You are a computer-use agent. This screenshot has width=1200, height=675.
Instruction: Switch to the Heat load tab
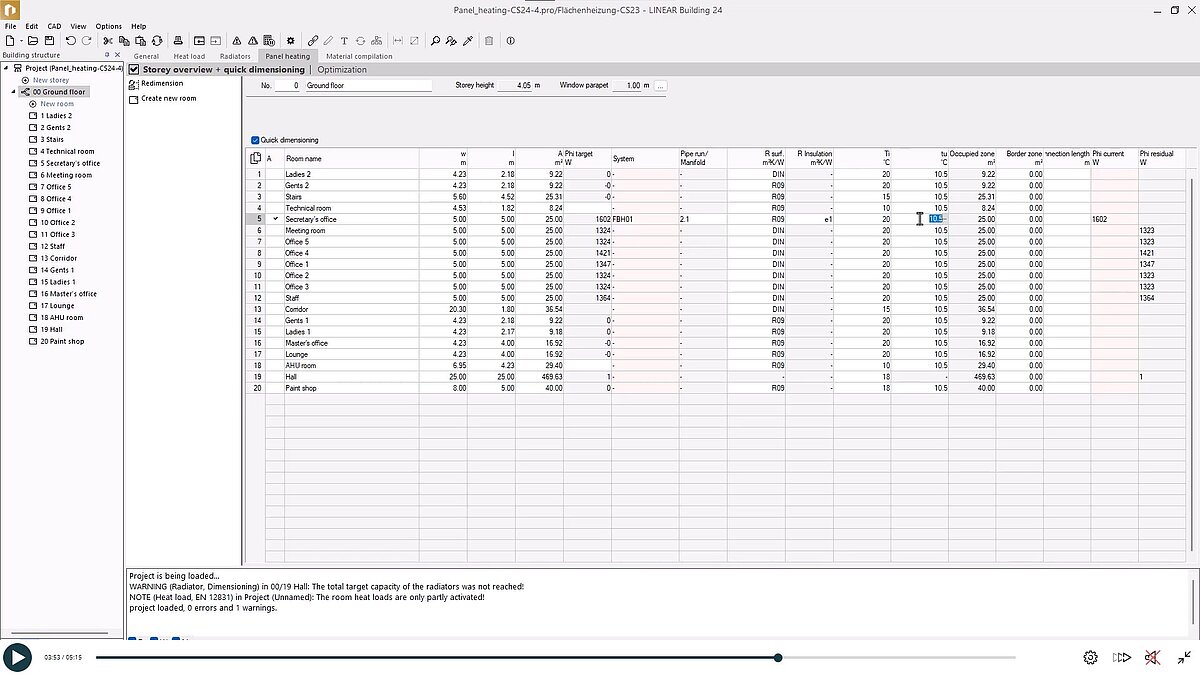188,56
